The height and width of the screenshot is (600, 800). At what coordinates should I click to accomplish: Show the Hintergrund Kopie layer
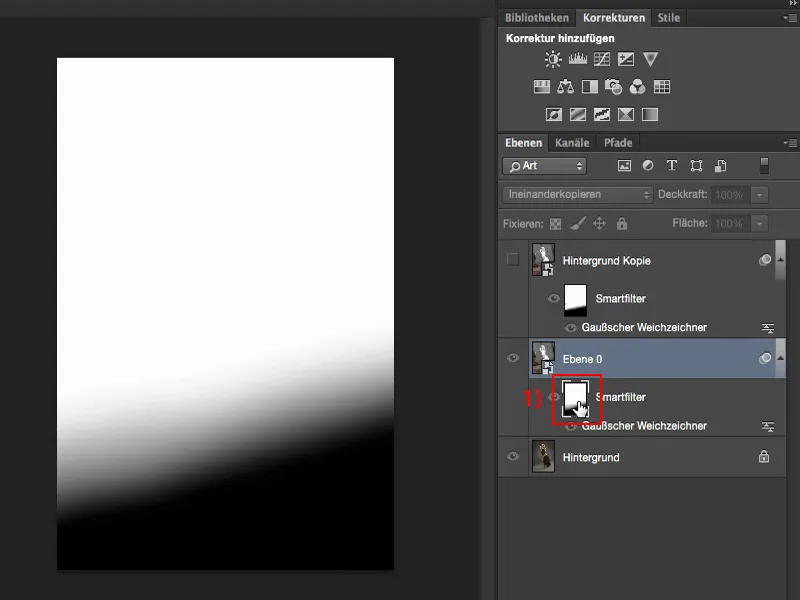click(513, 259)
